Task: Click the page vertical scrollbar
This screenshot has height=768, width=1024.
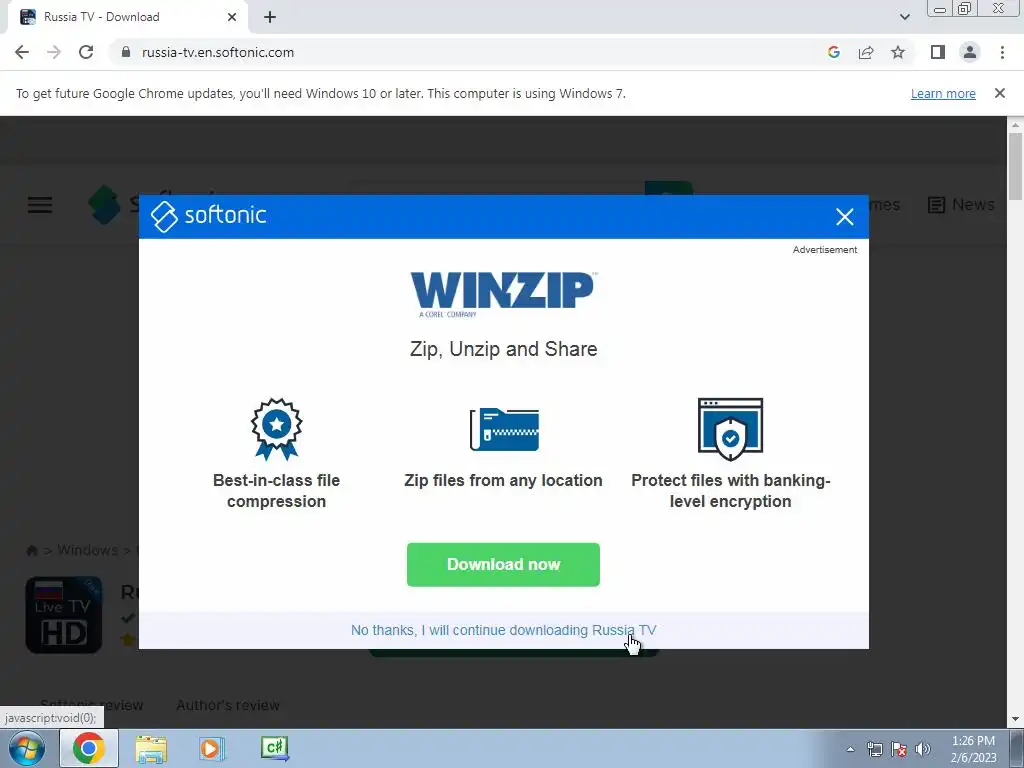Action: (x=1015, y=166)
